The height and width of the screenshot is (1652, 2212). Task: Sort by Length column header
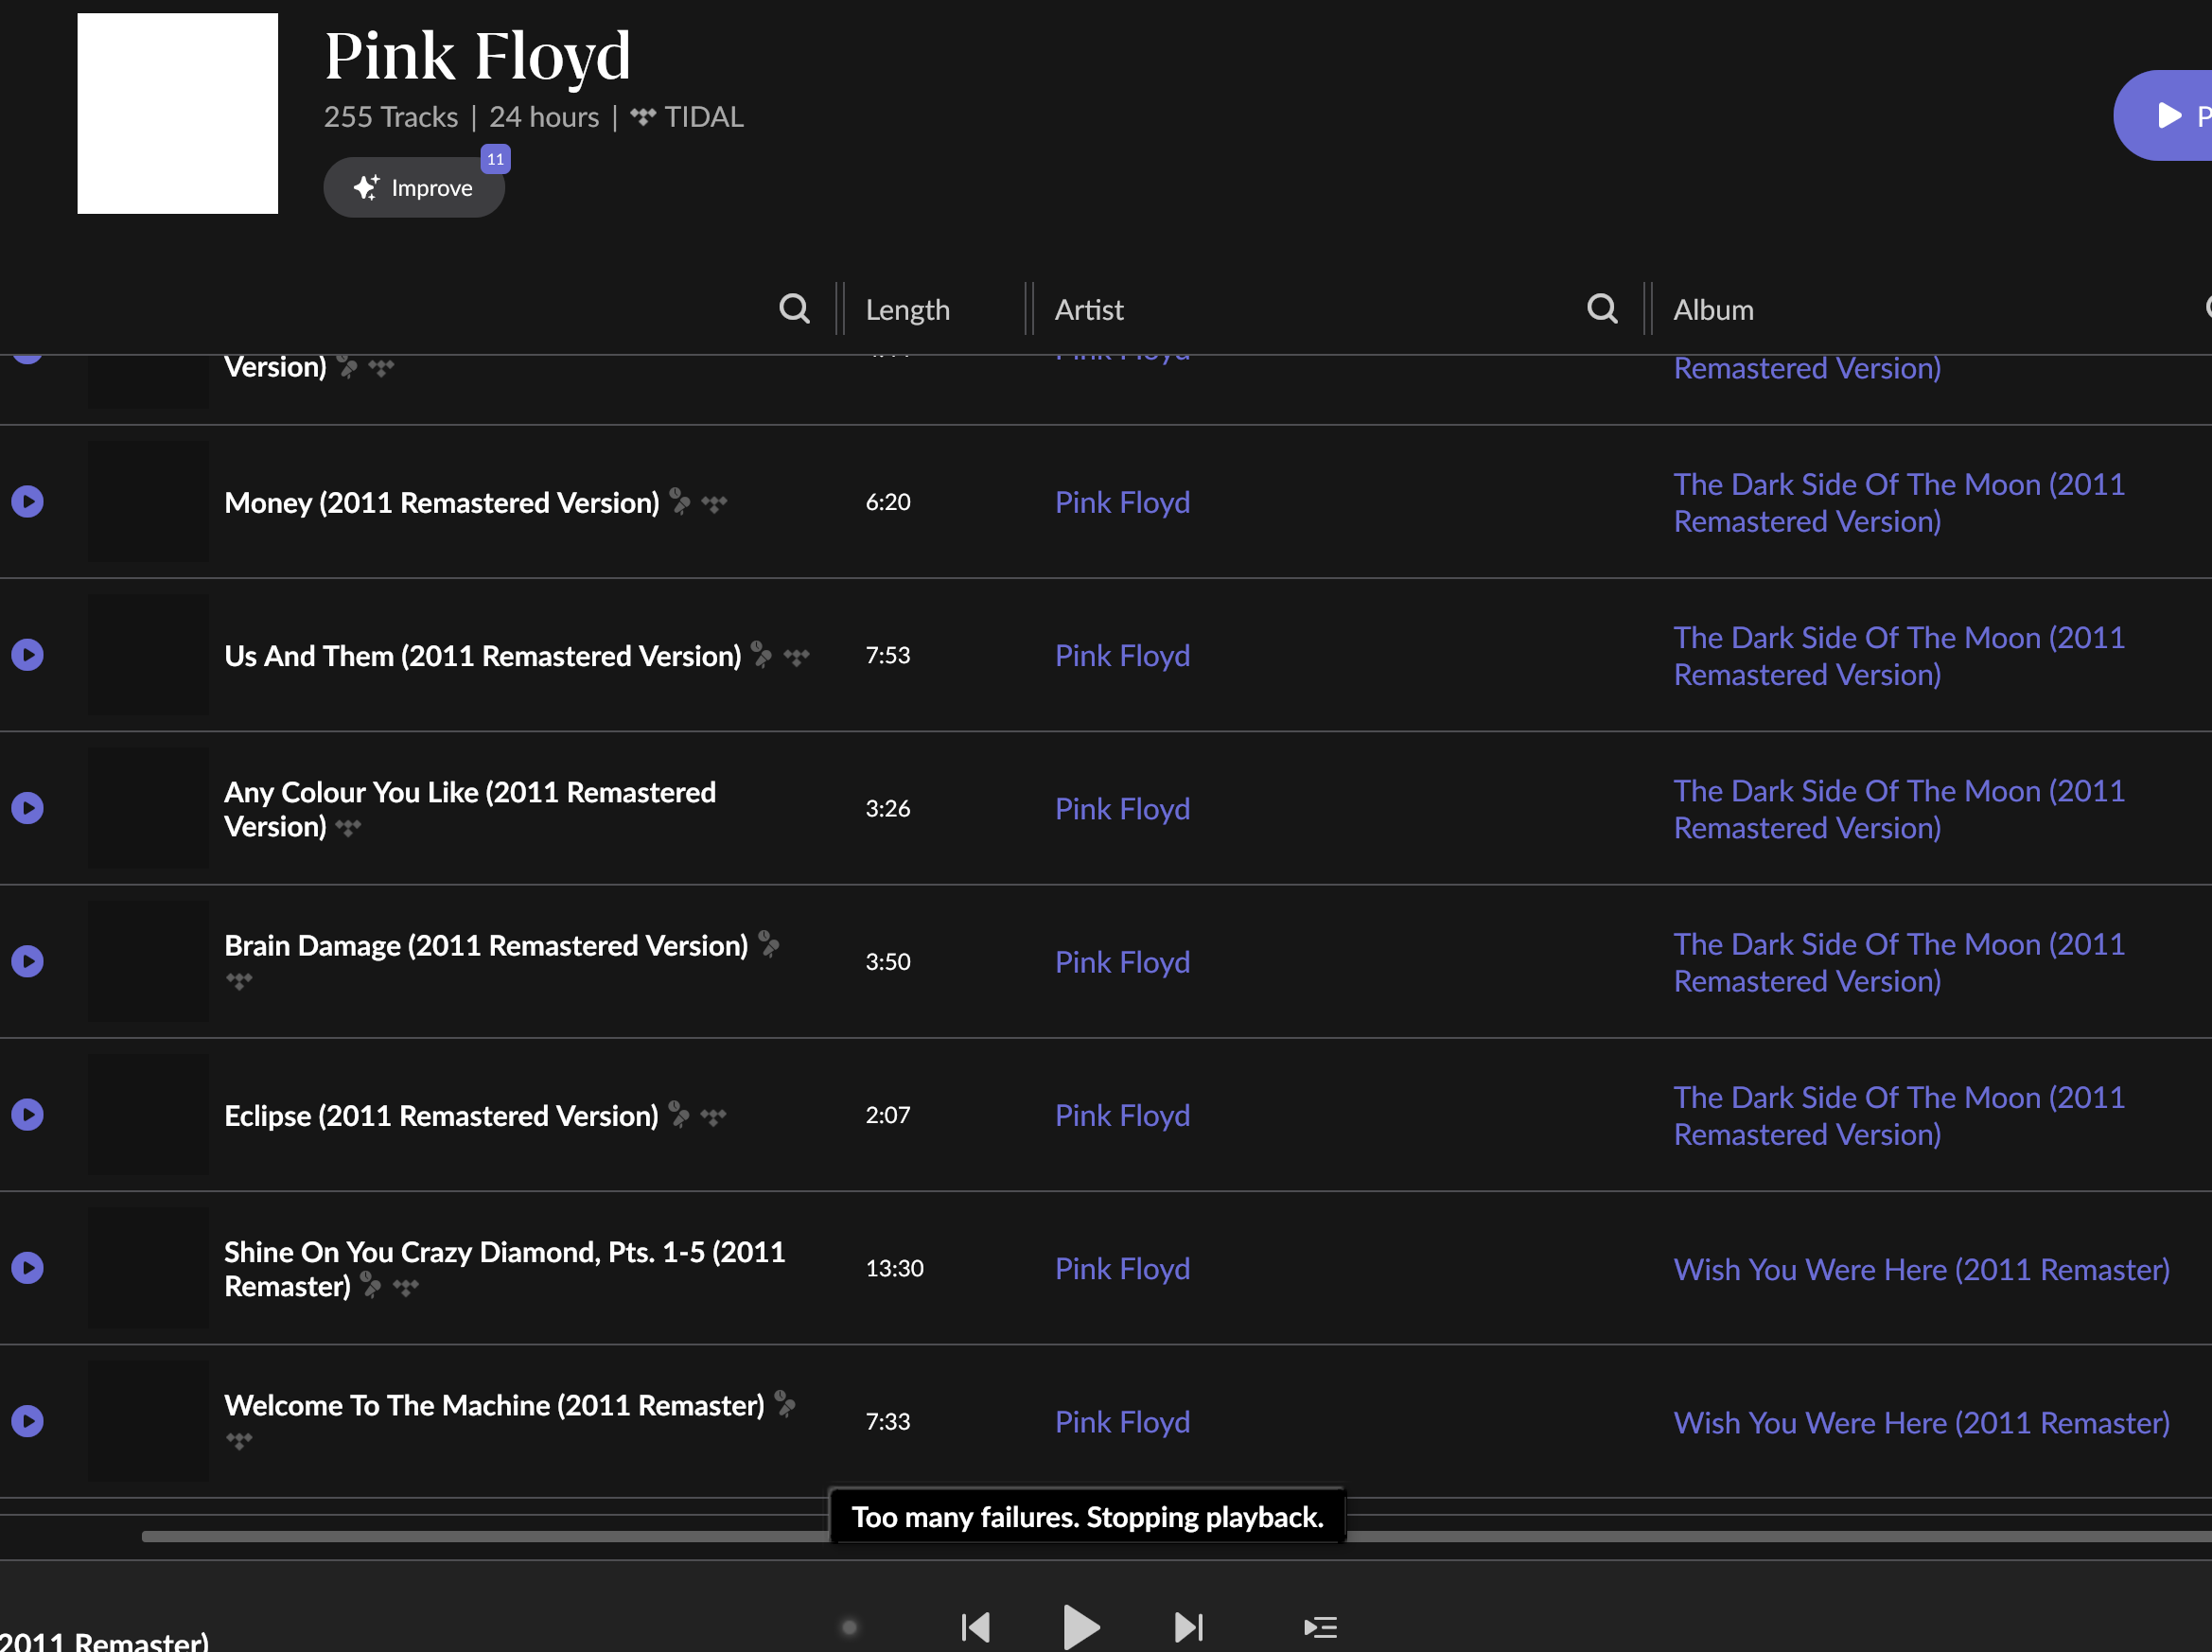[x=907, y=310]
